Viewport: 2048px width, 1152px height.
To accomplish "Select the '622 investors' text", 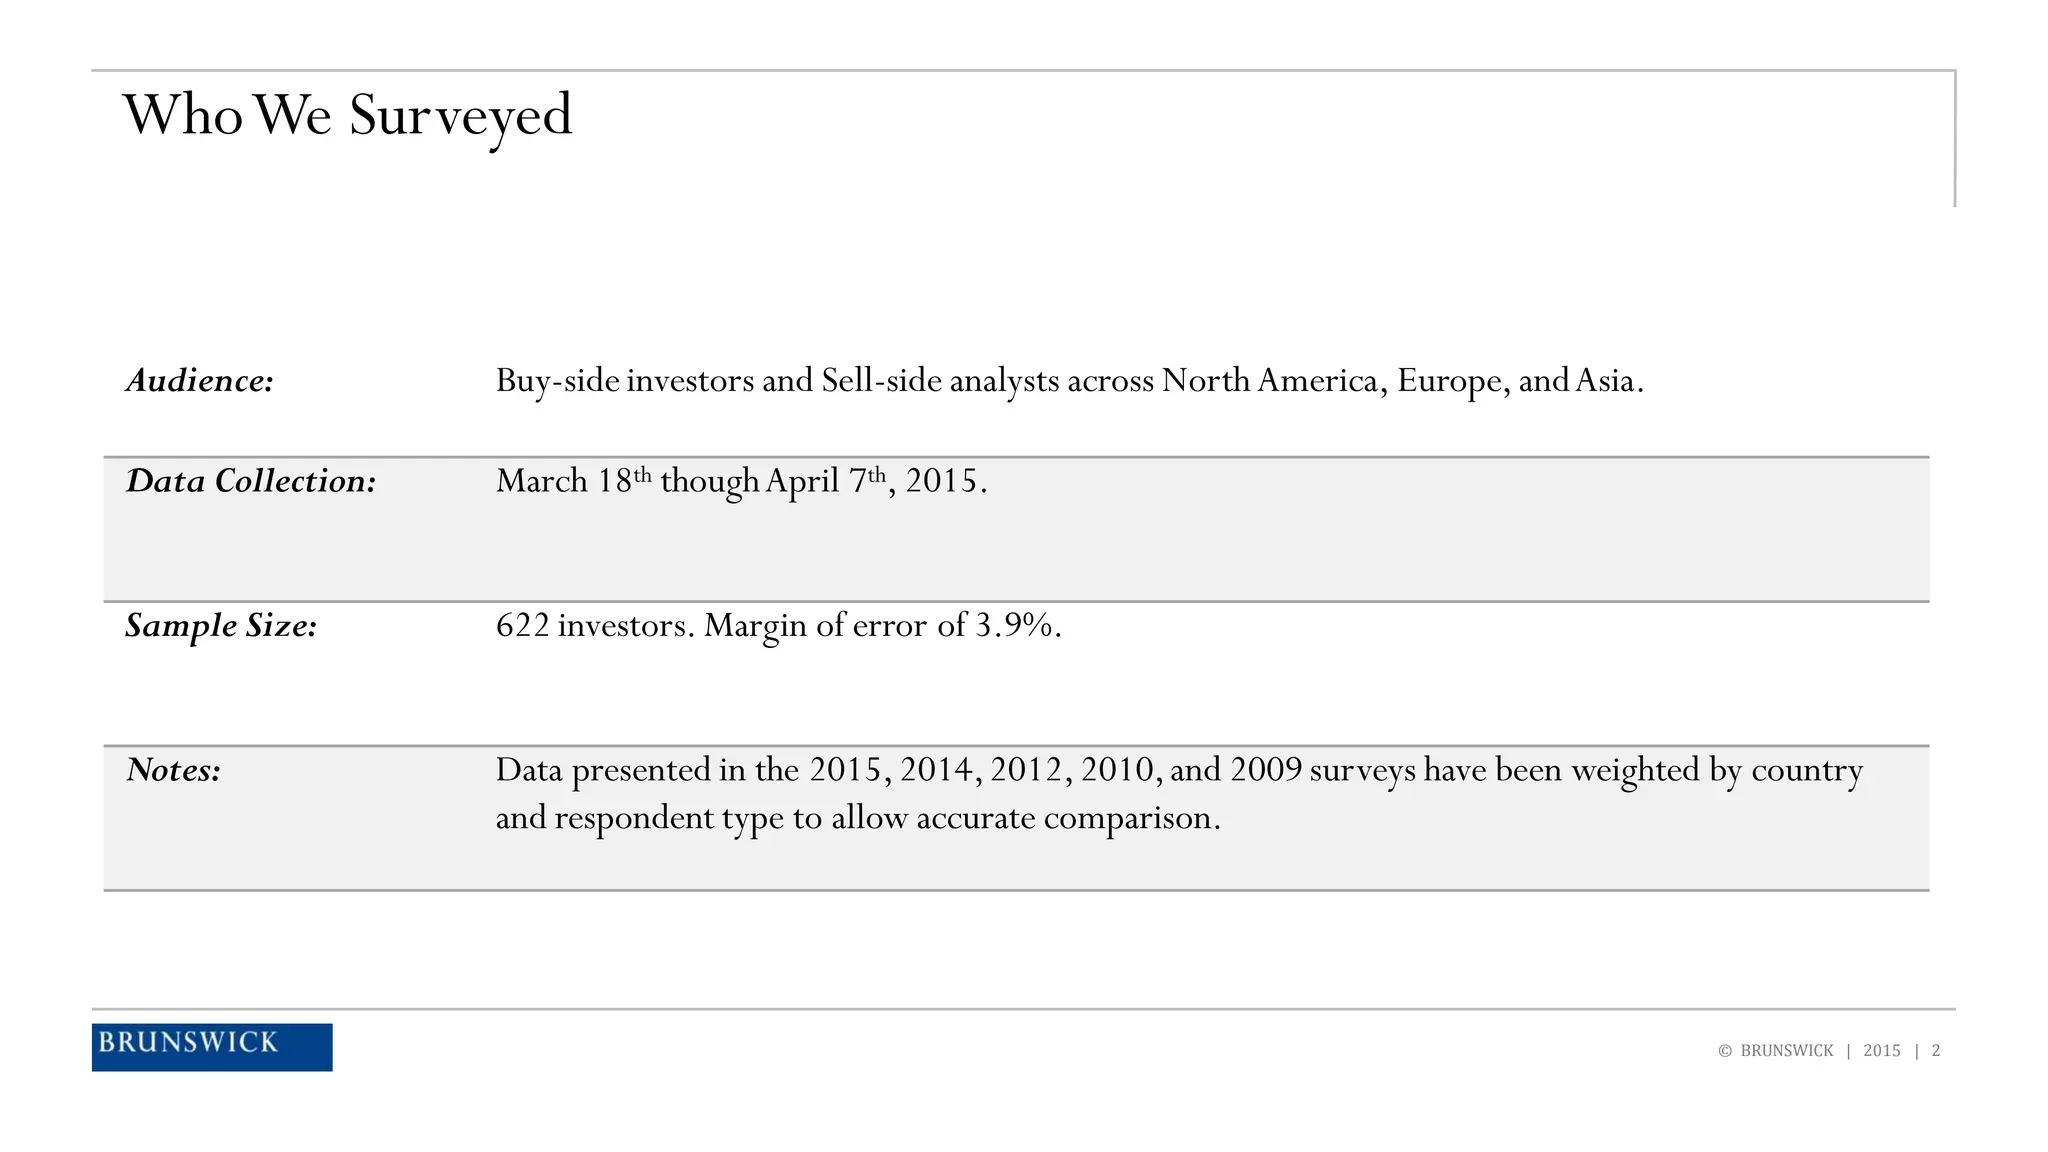I will coord(590,626).
